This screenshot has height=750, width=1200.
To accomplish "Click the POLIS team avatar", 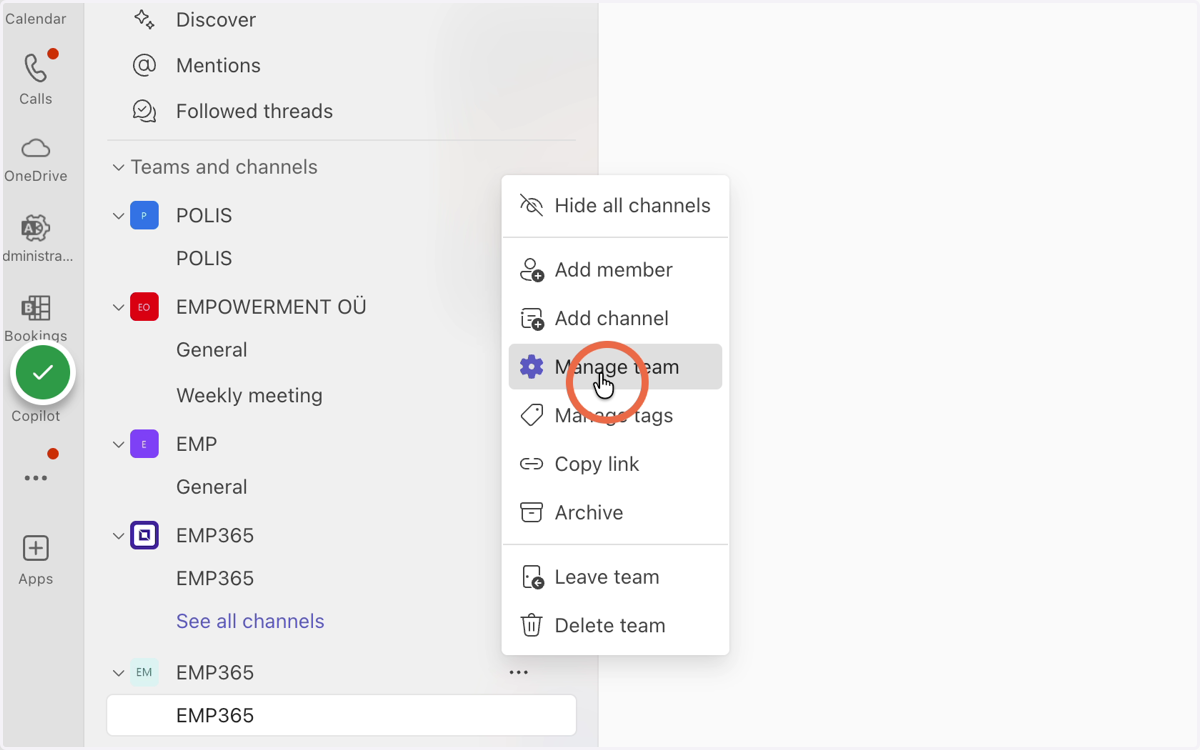I will coord(144,216).
